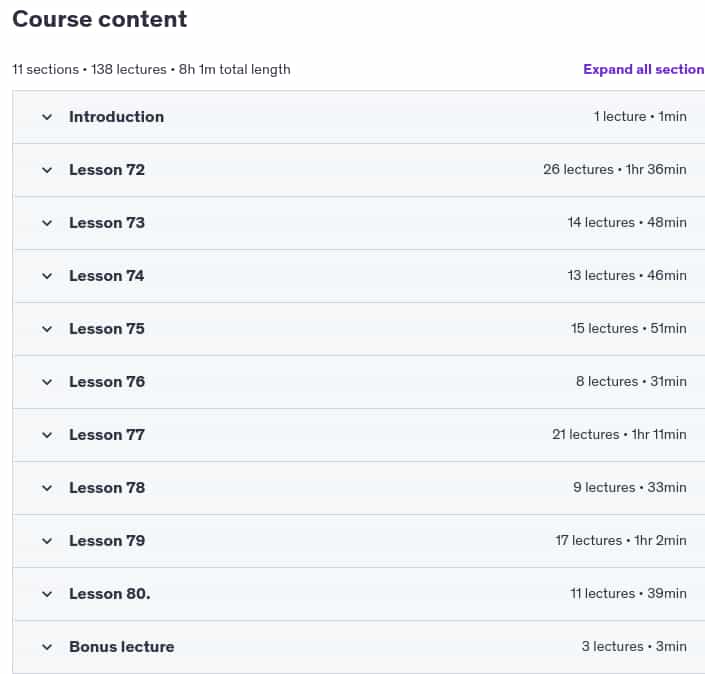Select the Lesson 77 title
The image size is (705, 674).
[107, 435]
